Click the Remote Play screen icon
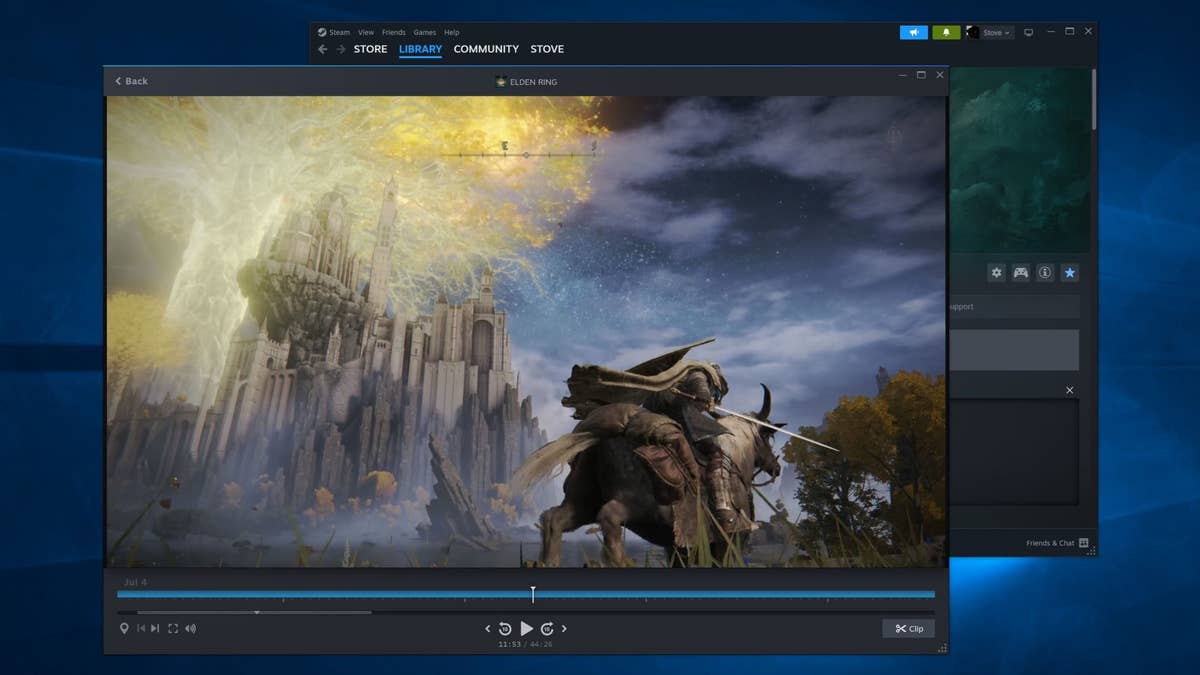This screenshot has height=675, width=1200. pyautogui.click(x=1028, y=31)
